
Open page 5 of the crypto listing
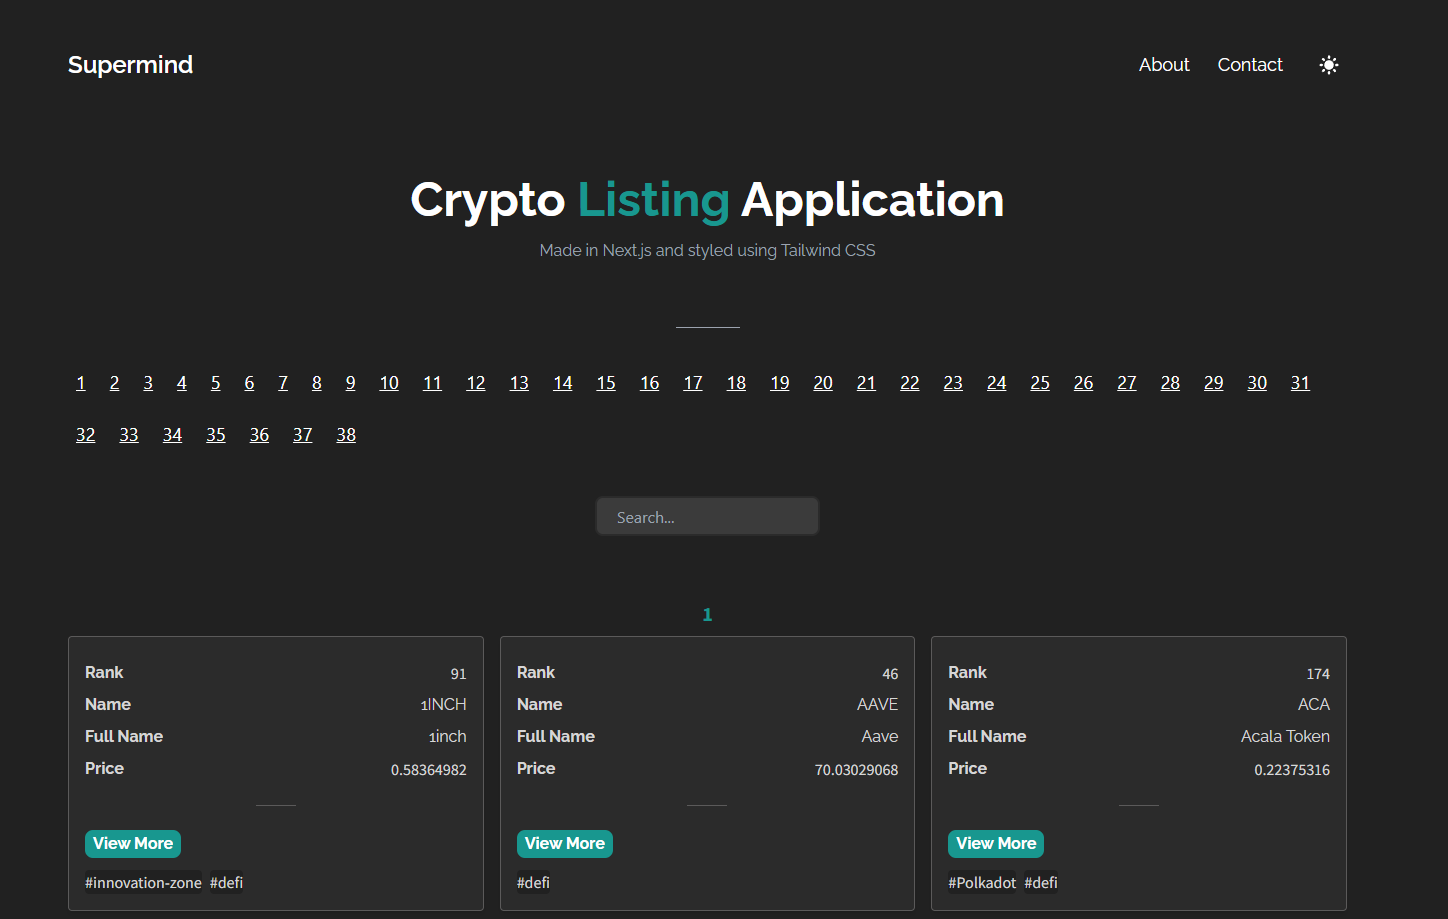coord(215,382)
